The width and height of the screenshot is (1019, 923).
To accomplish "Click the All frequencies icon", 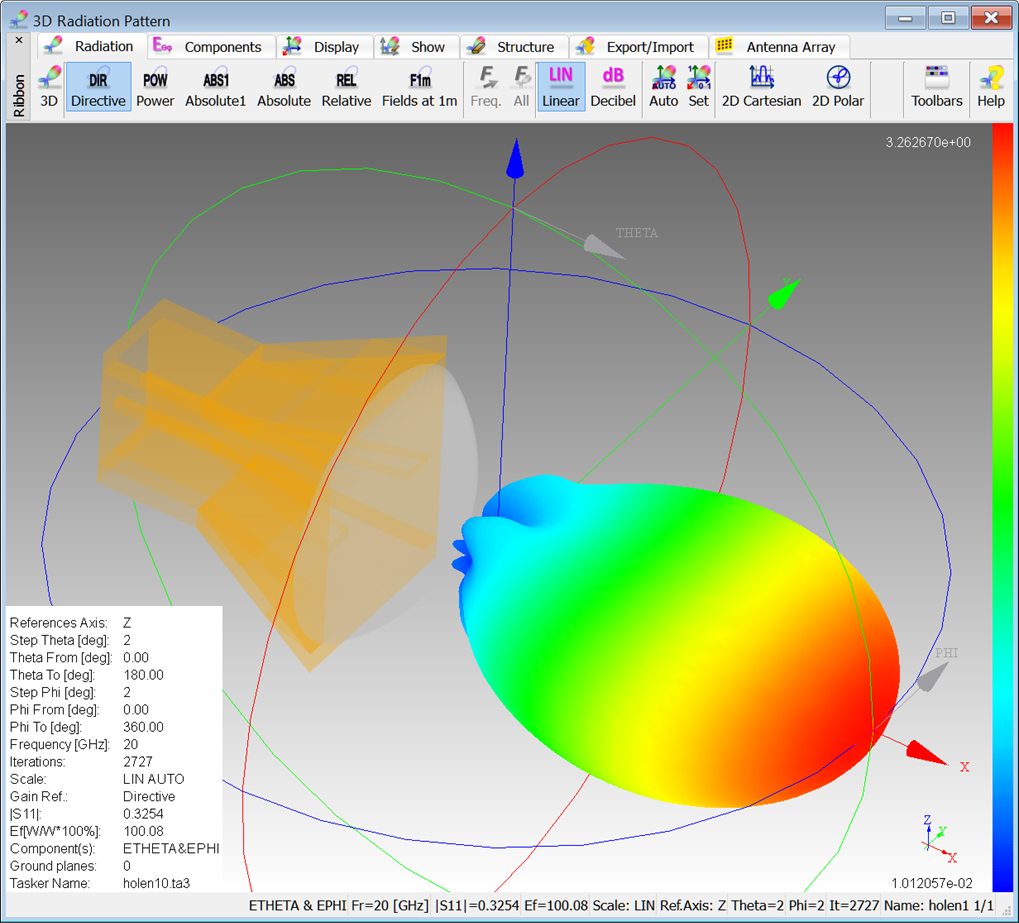I will pos(521,88).
